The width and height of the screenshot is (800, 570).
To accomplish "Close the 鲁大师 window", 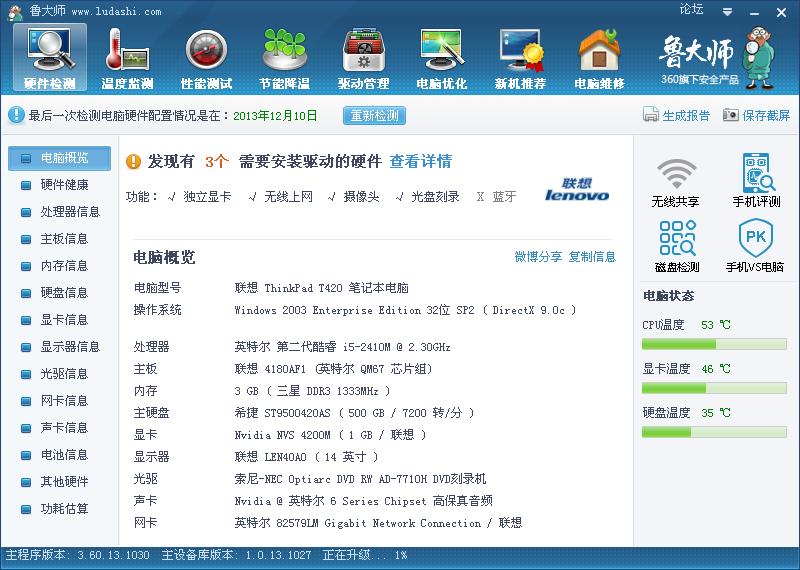I will point(781,12).
